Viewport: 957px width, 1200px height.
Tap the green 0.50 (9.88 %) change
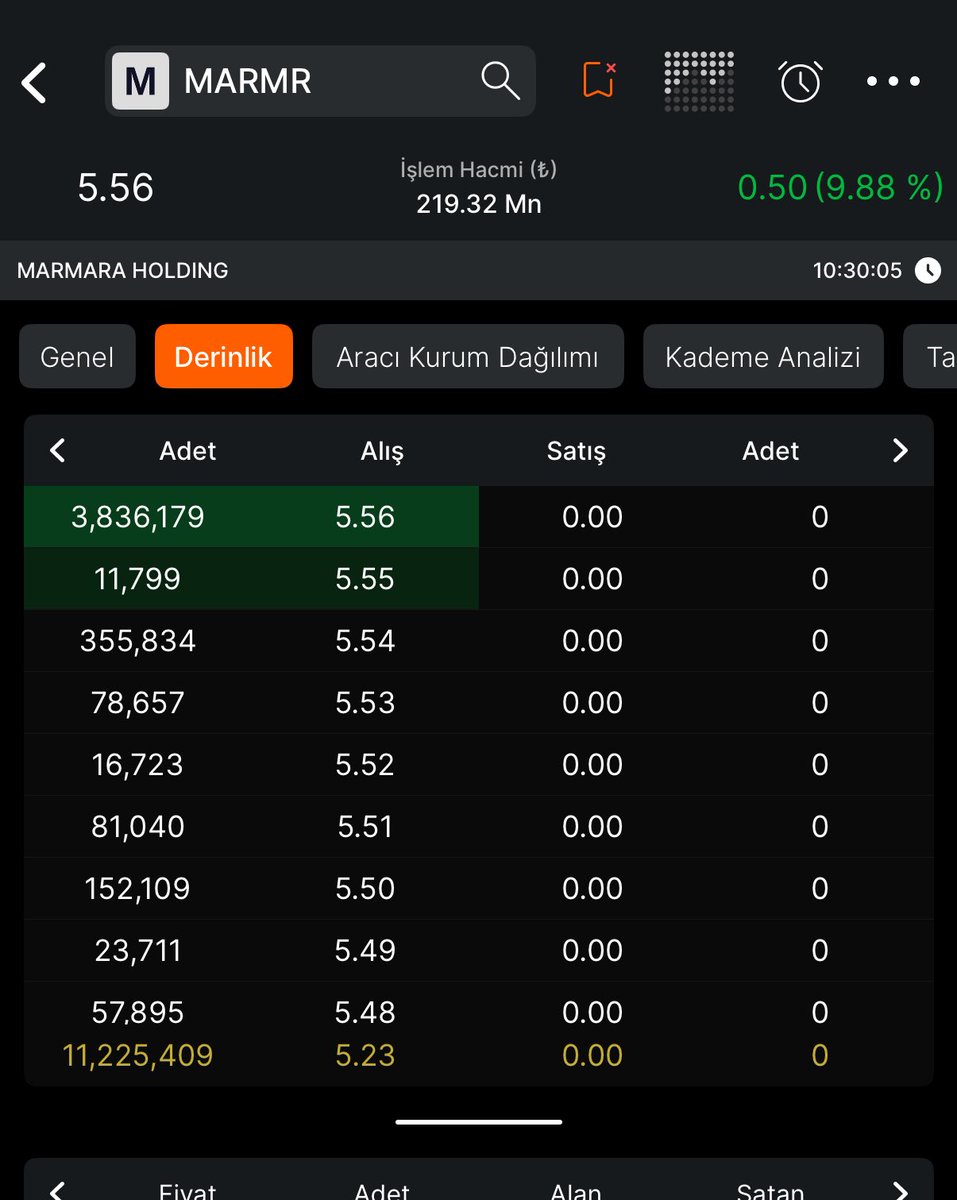click(x=841, y=187)
